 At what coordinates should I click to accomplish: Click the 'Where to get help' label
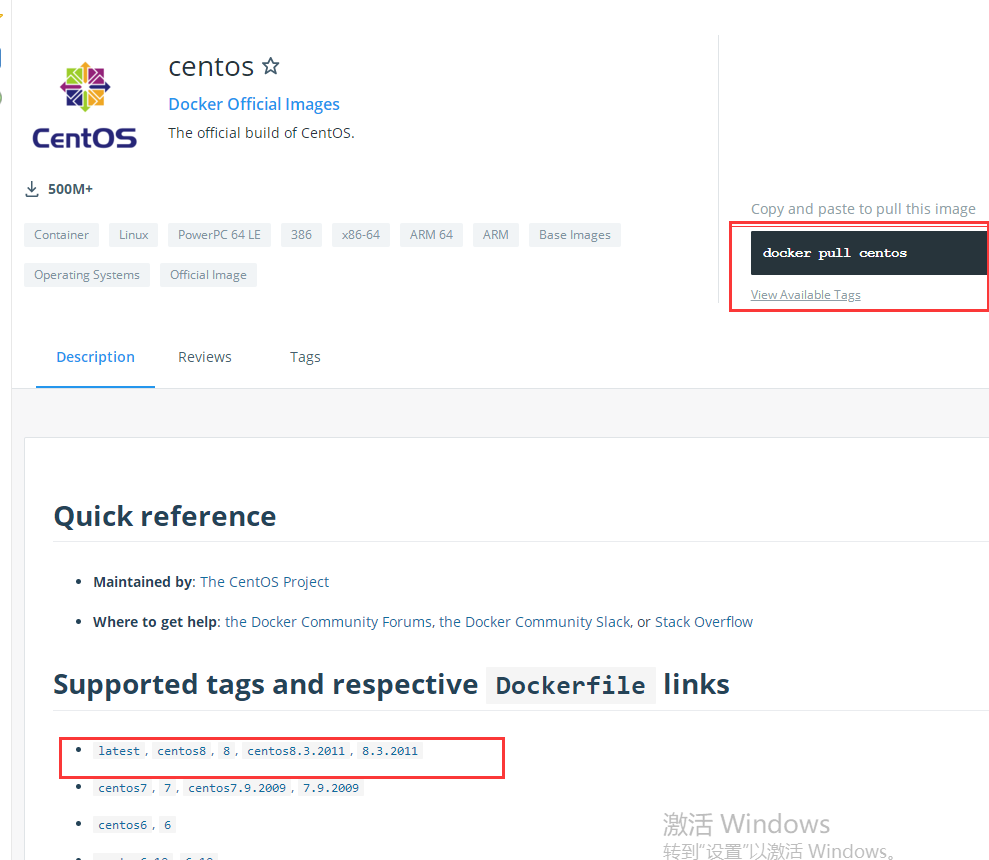click(x=155, y=622)
